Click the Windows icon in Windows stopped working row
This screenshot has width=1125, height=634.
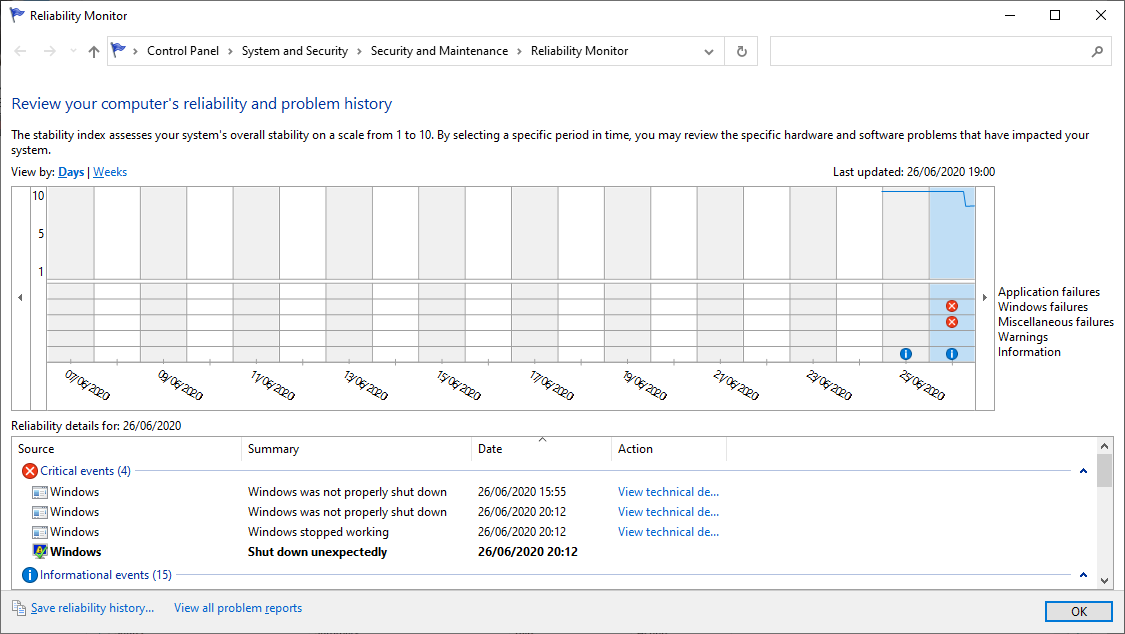40,532
